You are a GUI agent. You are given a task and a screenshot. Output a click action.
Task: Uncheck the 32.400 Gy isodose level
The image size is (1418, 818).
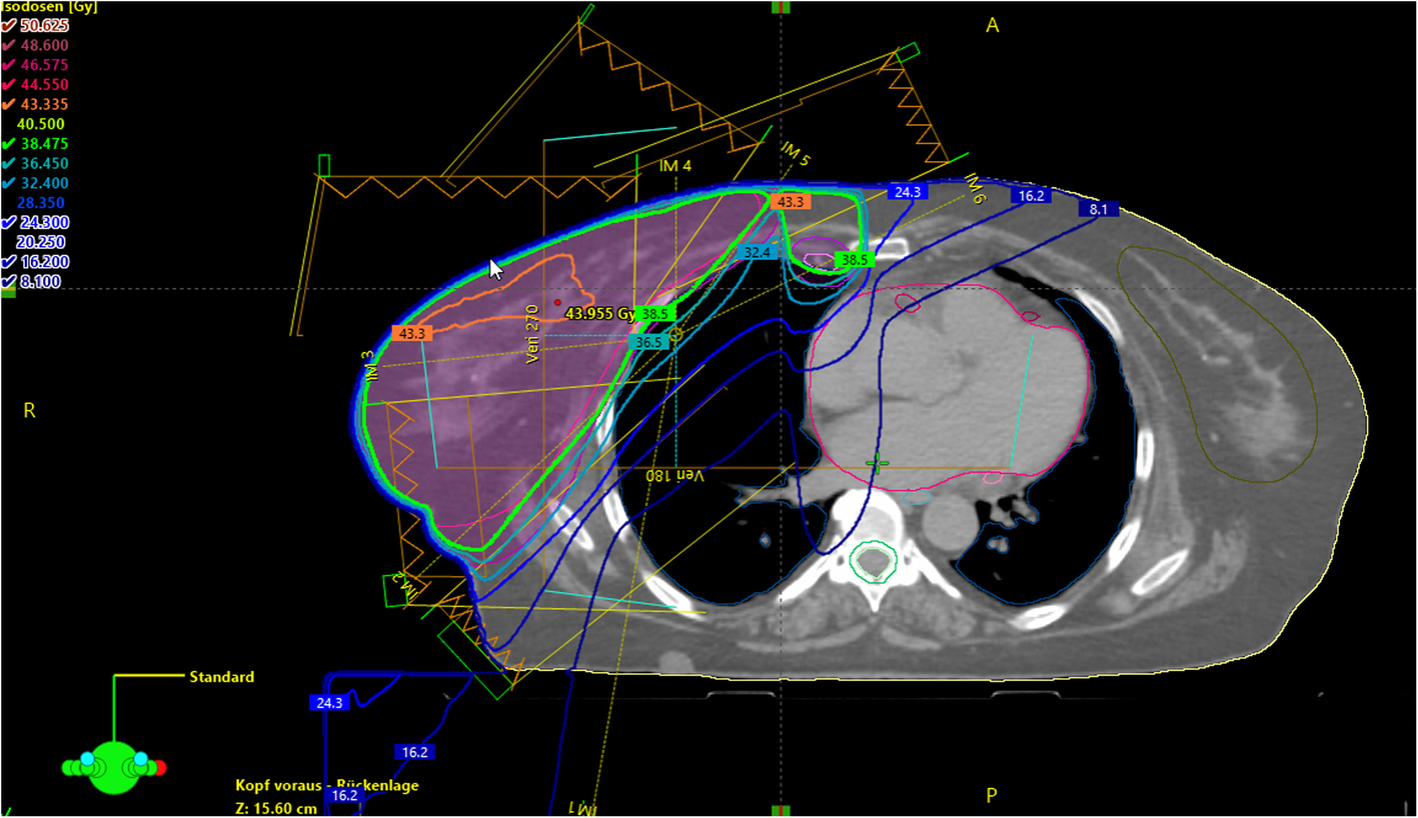(x=9, y=183)
